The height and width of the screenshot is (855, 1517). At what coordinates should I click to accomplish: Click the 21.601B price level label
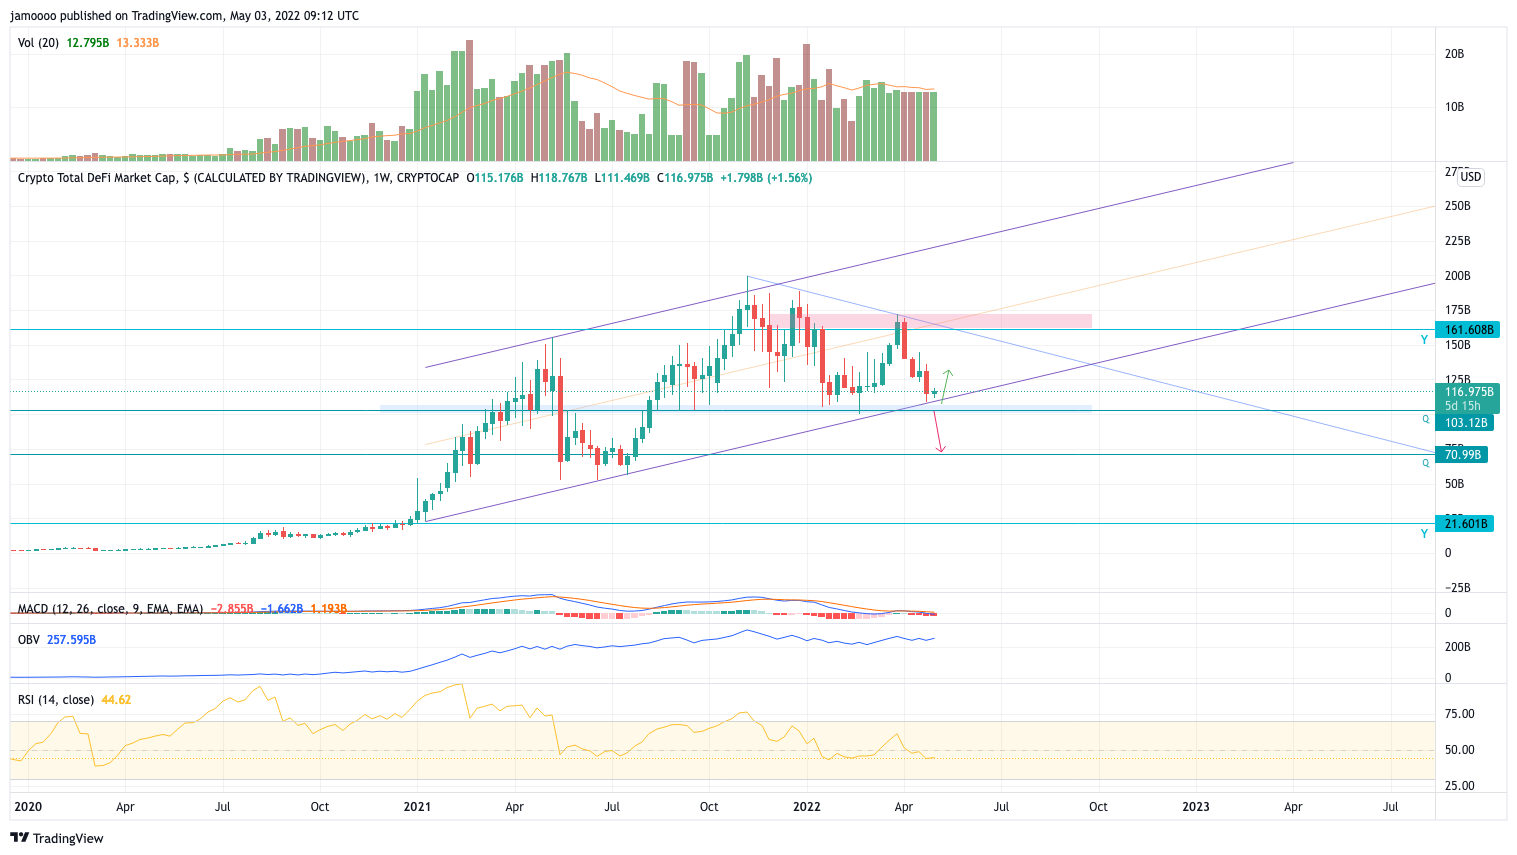tap(1464, 524)
